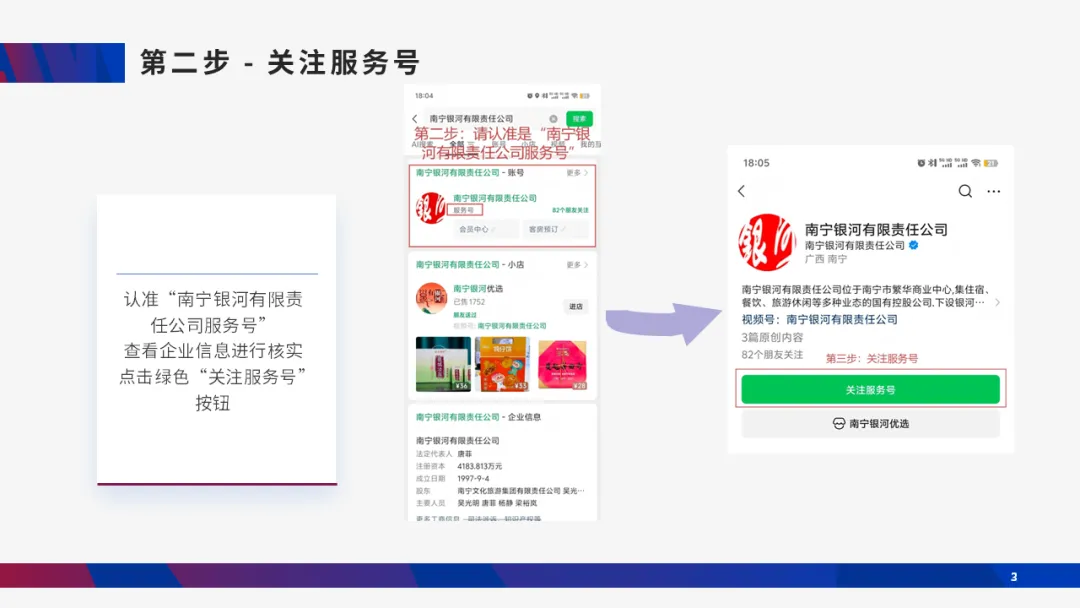Open the ¥33 product thumbnail

(502, 364)
